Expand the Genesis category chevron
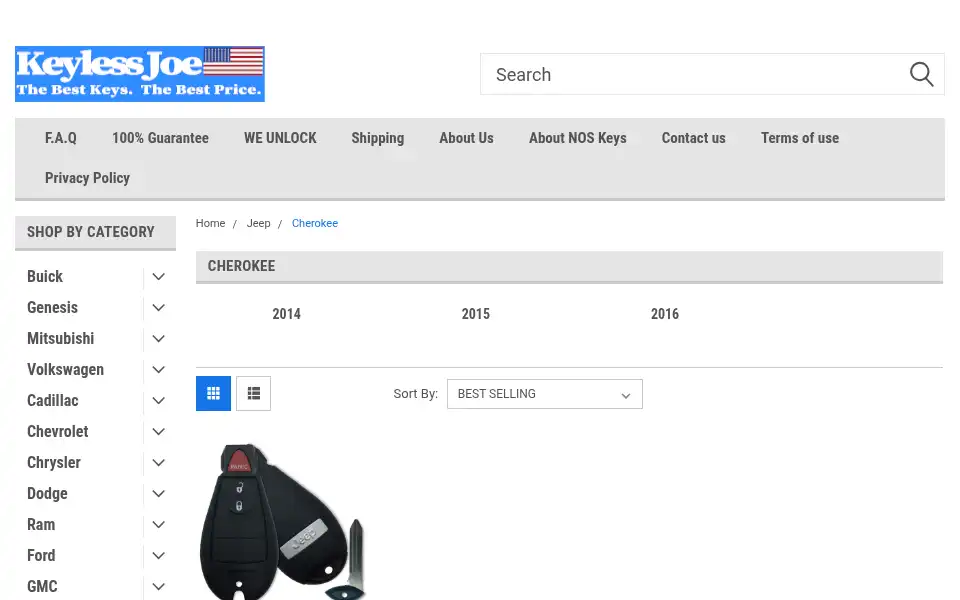The width and height of the screenshot is (960, 600). 159,307
